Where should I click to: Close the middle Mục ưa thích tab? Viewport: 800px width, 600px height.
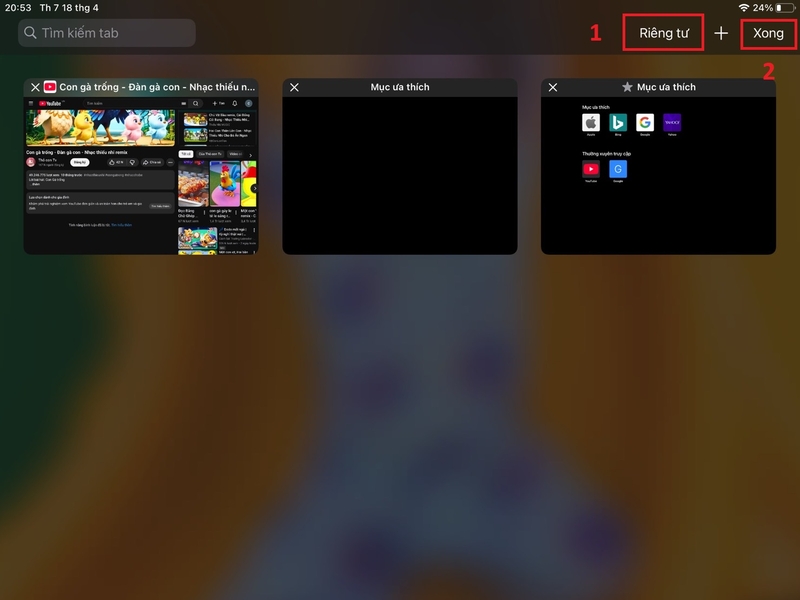(x=294, y=87)
